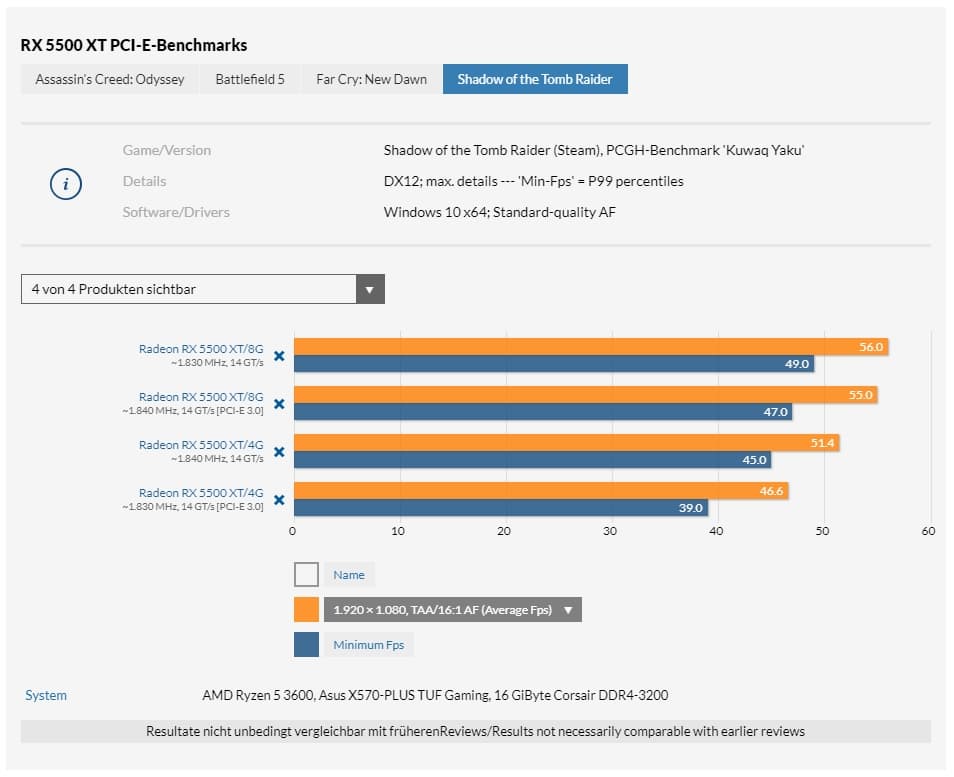Toggle the blue Minimum Fps legend swatch
This screenshot has height=777, width=954.
306,645
